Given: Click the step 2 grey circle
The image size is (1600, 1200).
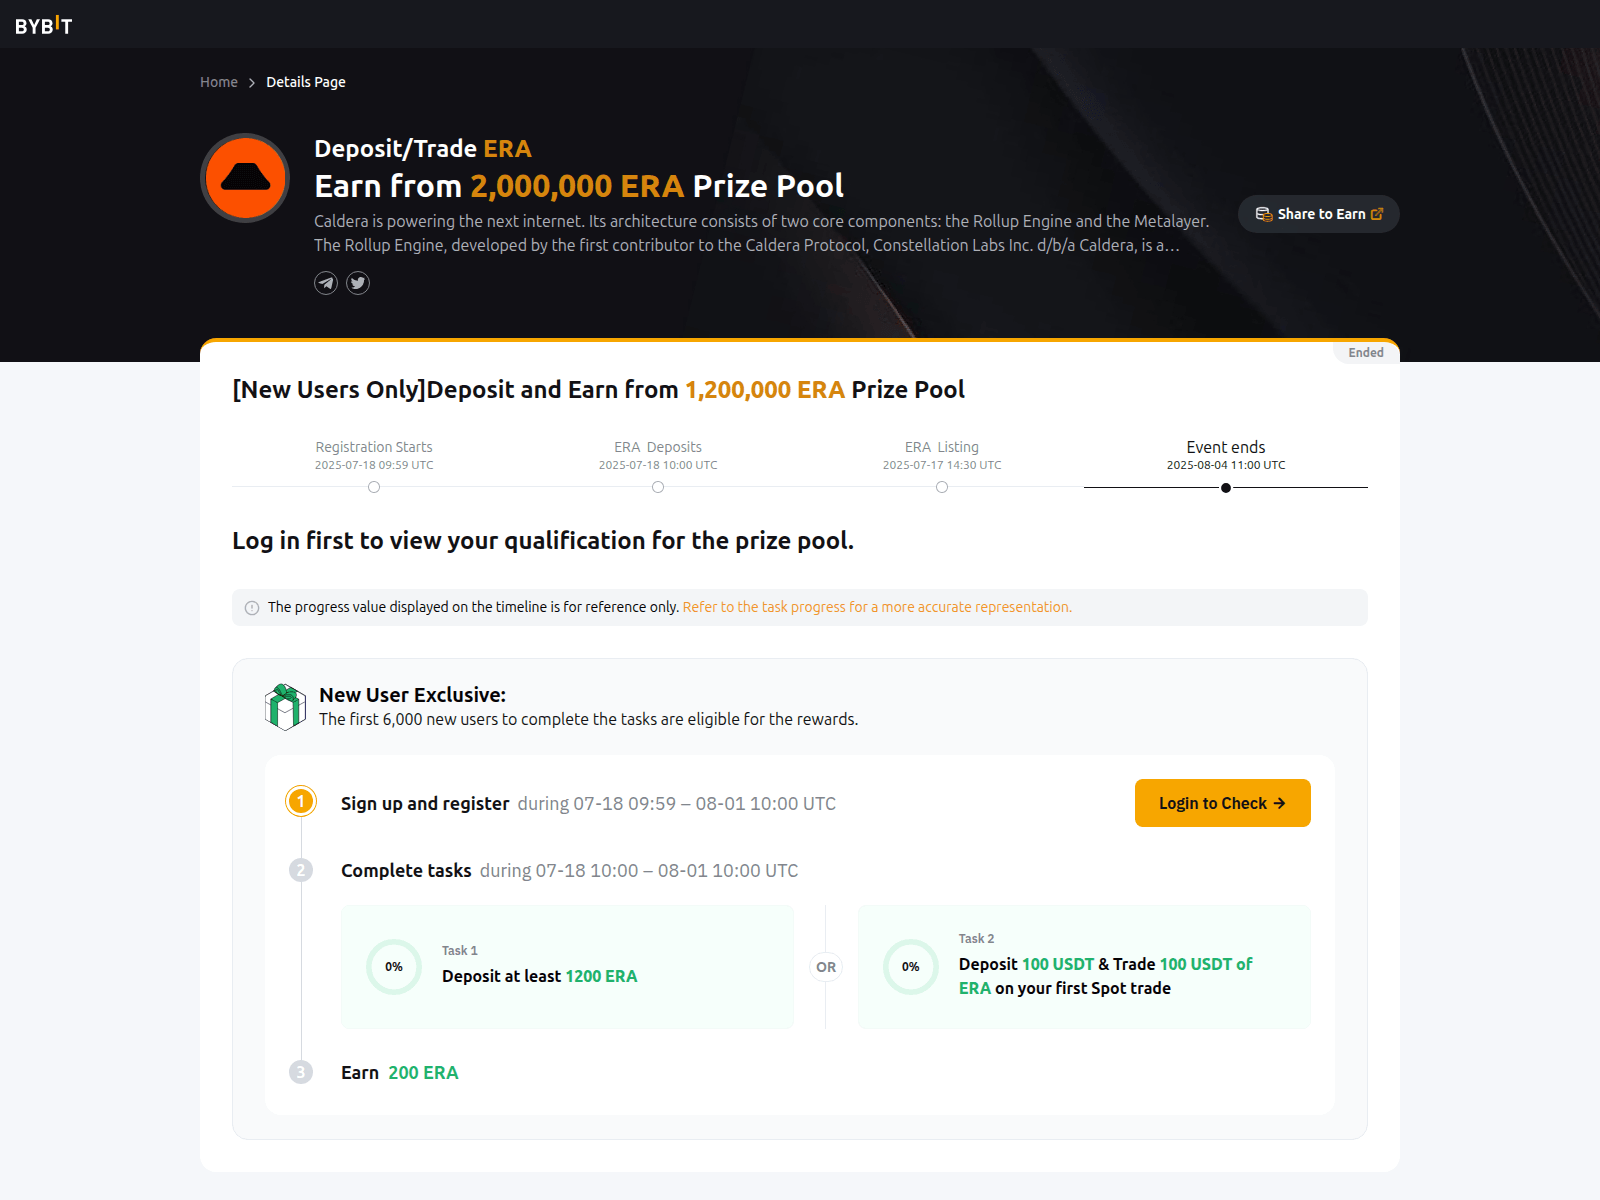Looking at the screenshot, I should pyautogui.click(x=301, y=870).
